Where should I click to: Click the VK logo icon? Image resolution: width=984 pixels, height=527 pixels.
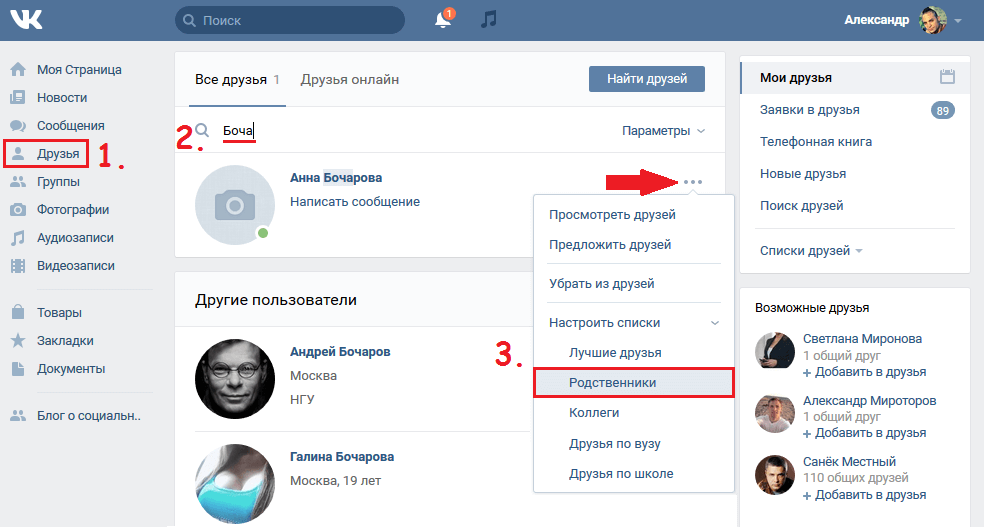(x=27, y=20)
